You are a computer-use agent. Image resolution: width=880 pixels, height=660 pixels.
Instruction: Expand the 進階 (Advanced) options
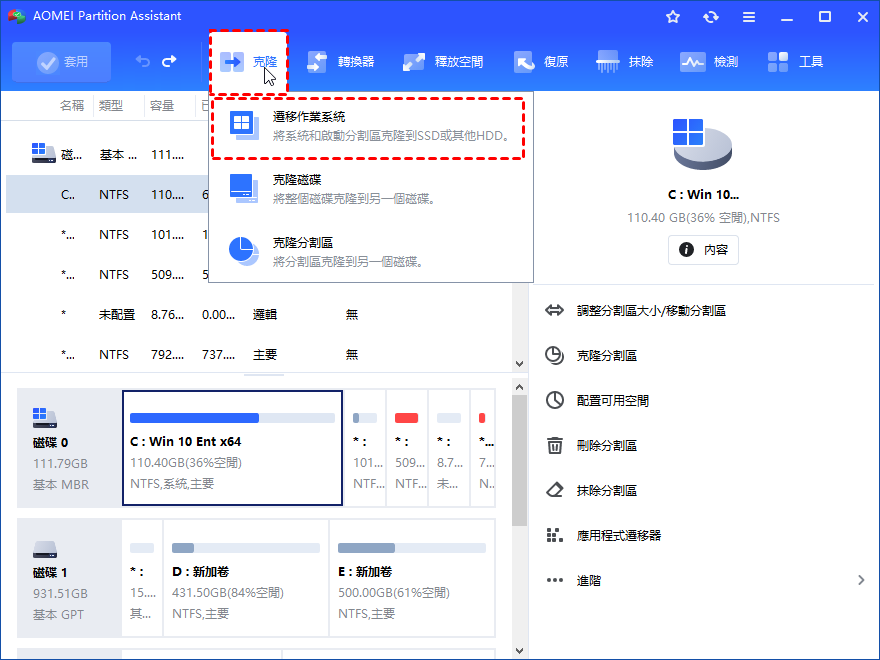706,580
